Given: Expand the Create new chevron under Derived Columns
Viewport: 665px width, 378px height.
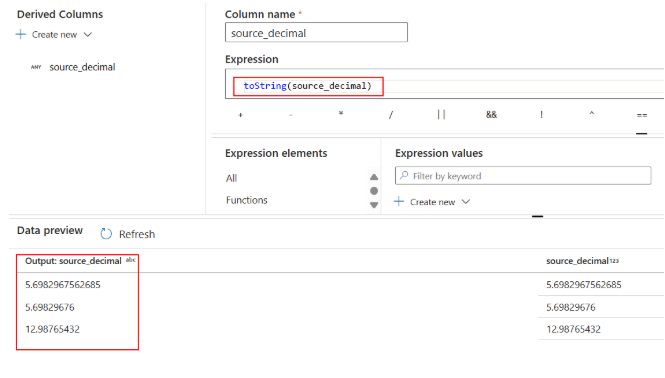Looking at the screenshot, I should point(87,35).
